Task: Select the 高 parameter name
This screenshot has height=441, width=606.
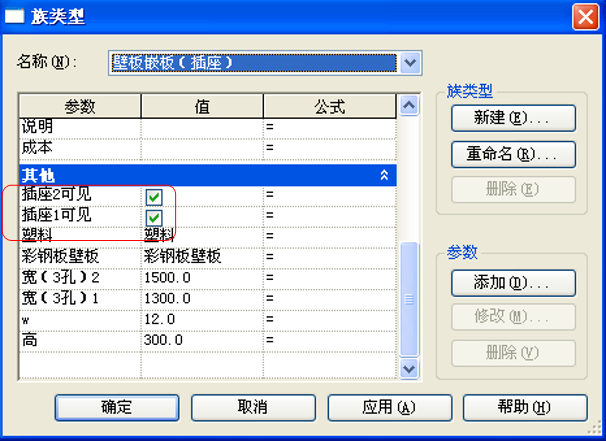Action: click(80, 340)
